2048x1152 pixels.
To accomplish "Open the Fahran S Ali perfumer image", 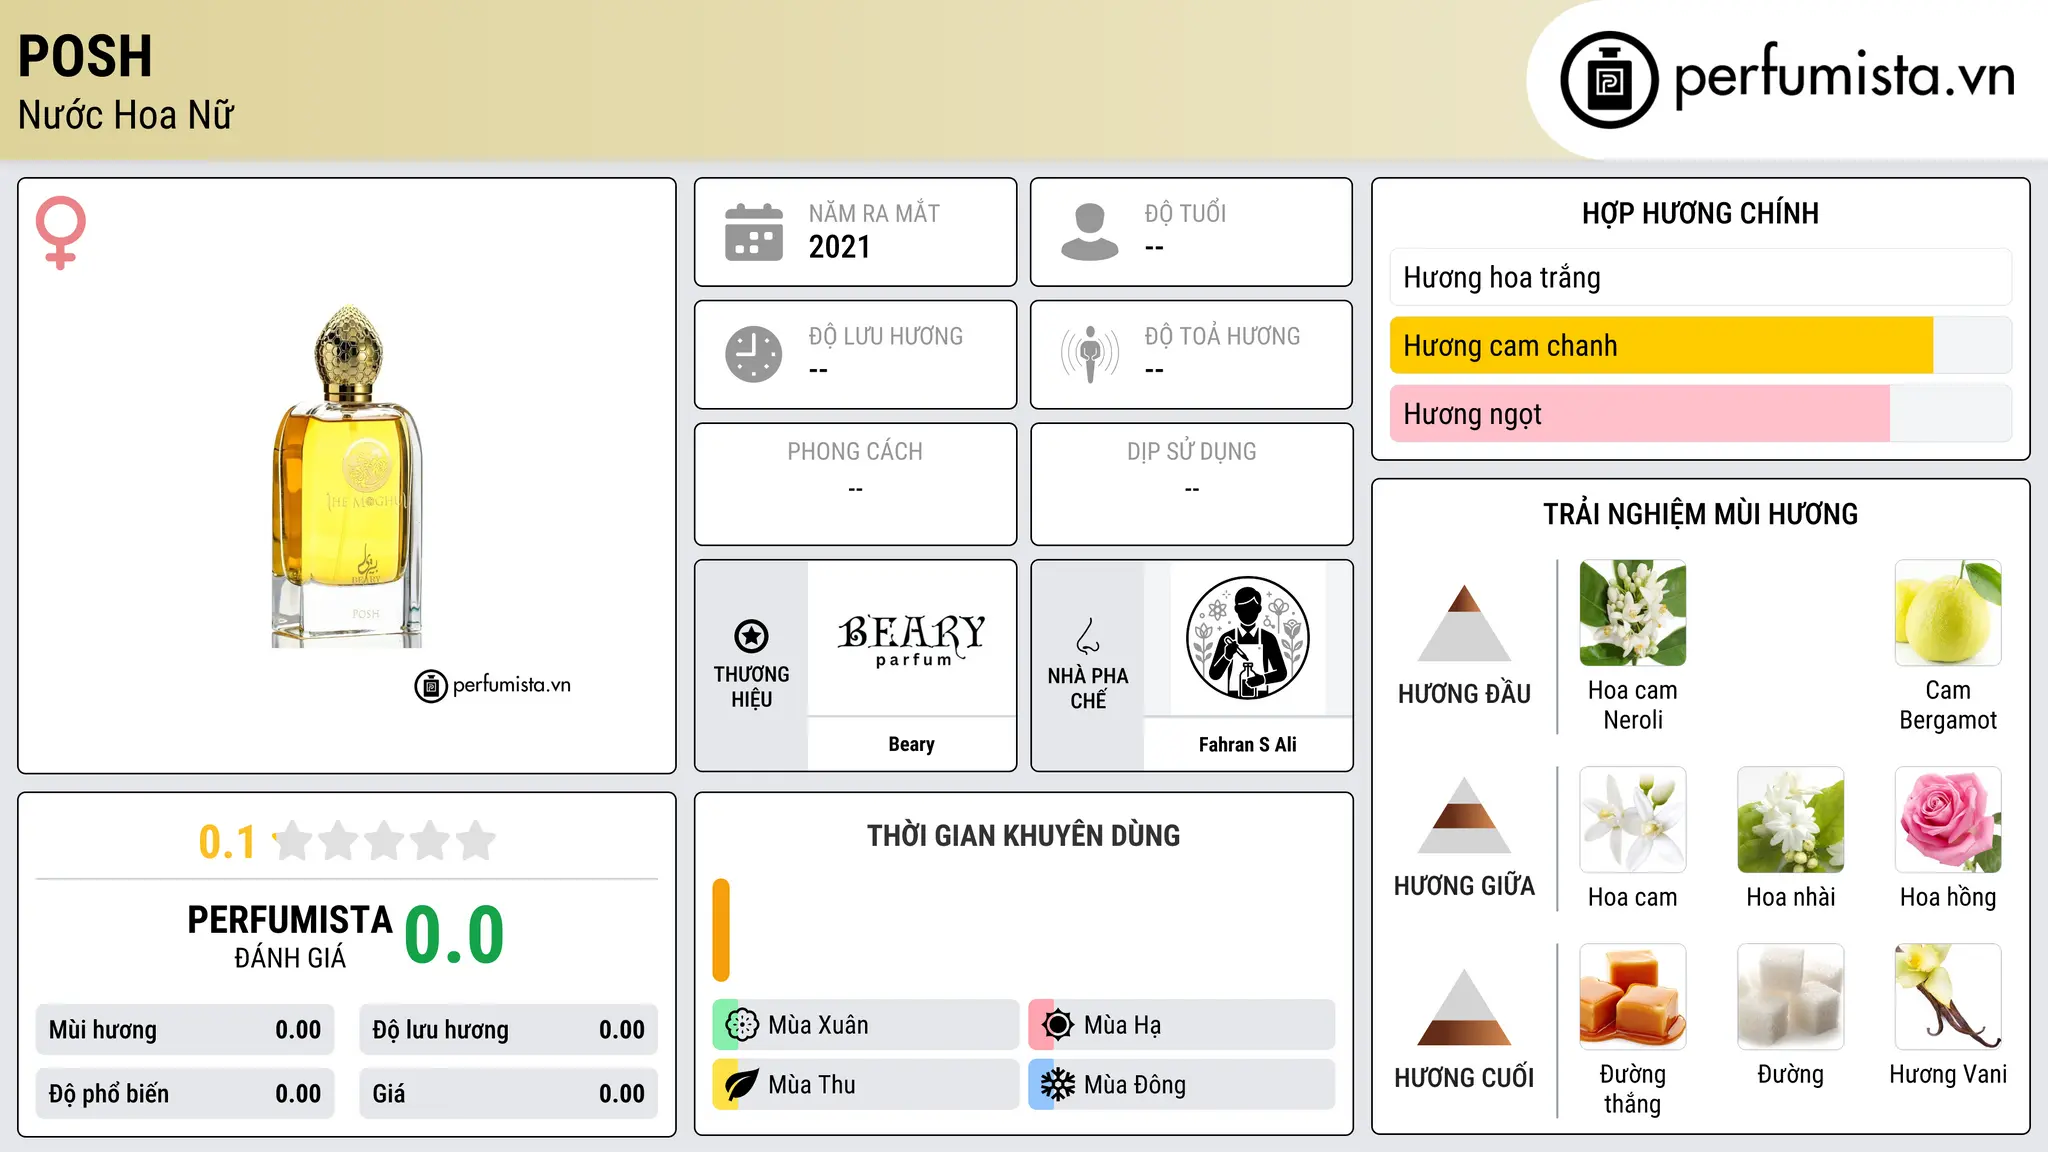I will coord(1248,639).
